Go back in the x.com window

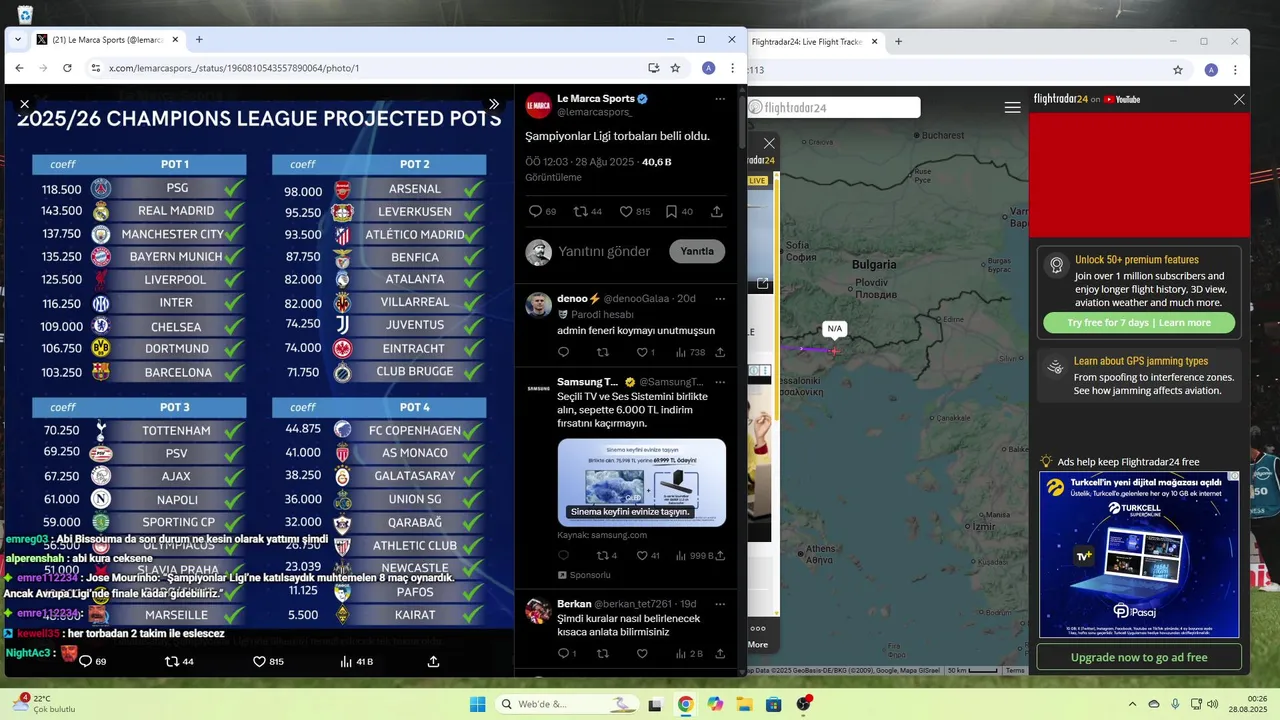click(x=19, y=68)
